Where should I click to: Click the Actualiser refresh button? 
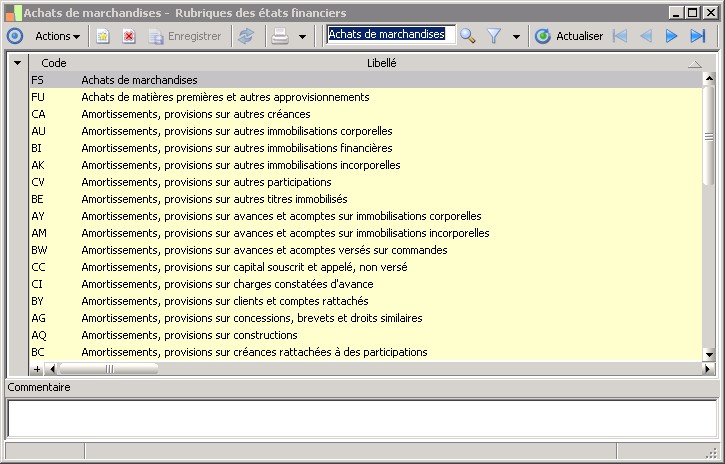pyautogui.click(x=569, y=36)
